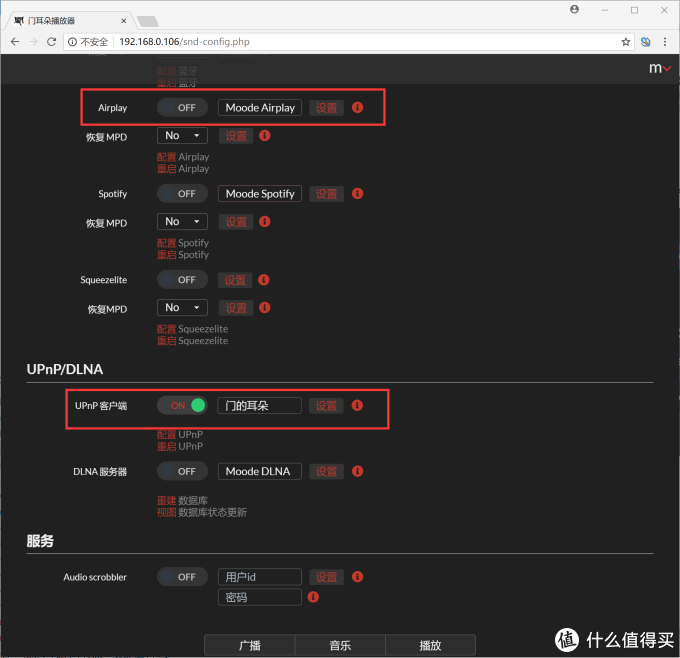
Task: Click info icon for 恢复MPD under Squeezelite
Action: (265, 308)
